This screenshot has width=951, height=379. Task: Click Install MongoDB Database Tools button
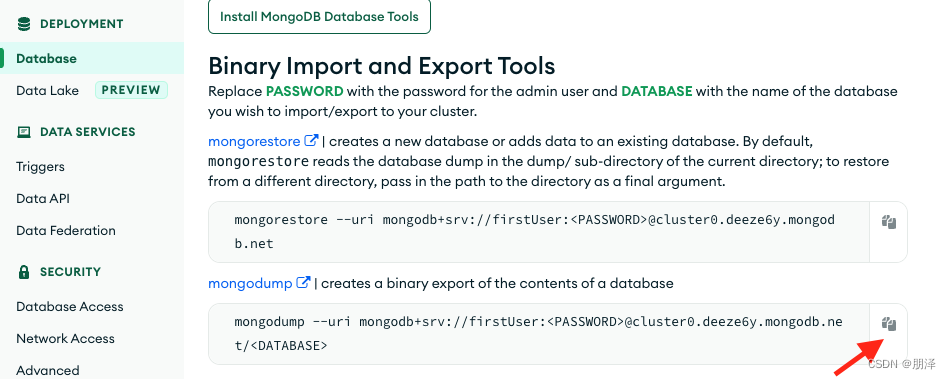coord(319,16)
